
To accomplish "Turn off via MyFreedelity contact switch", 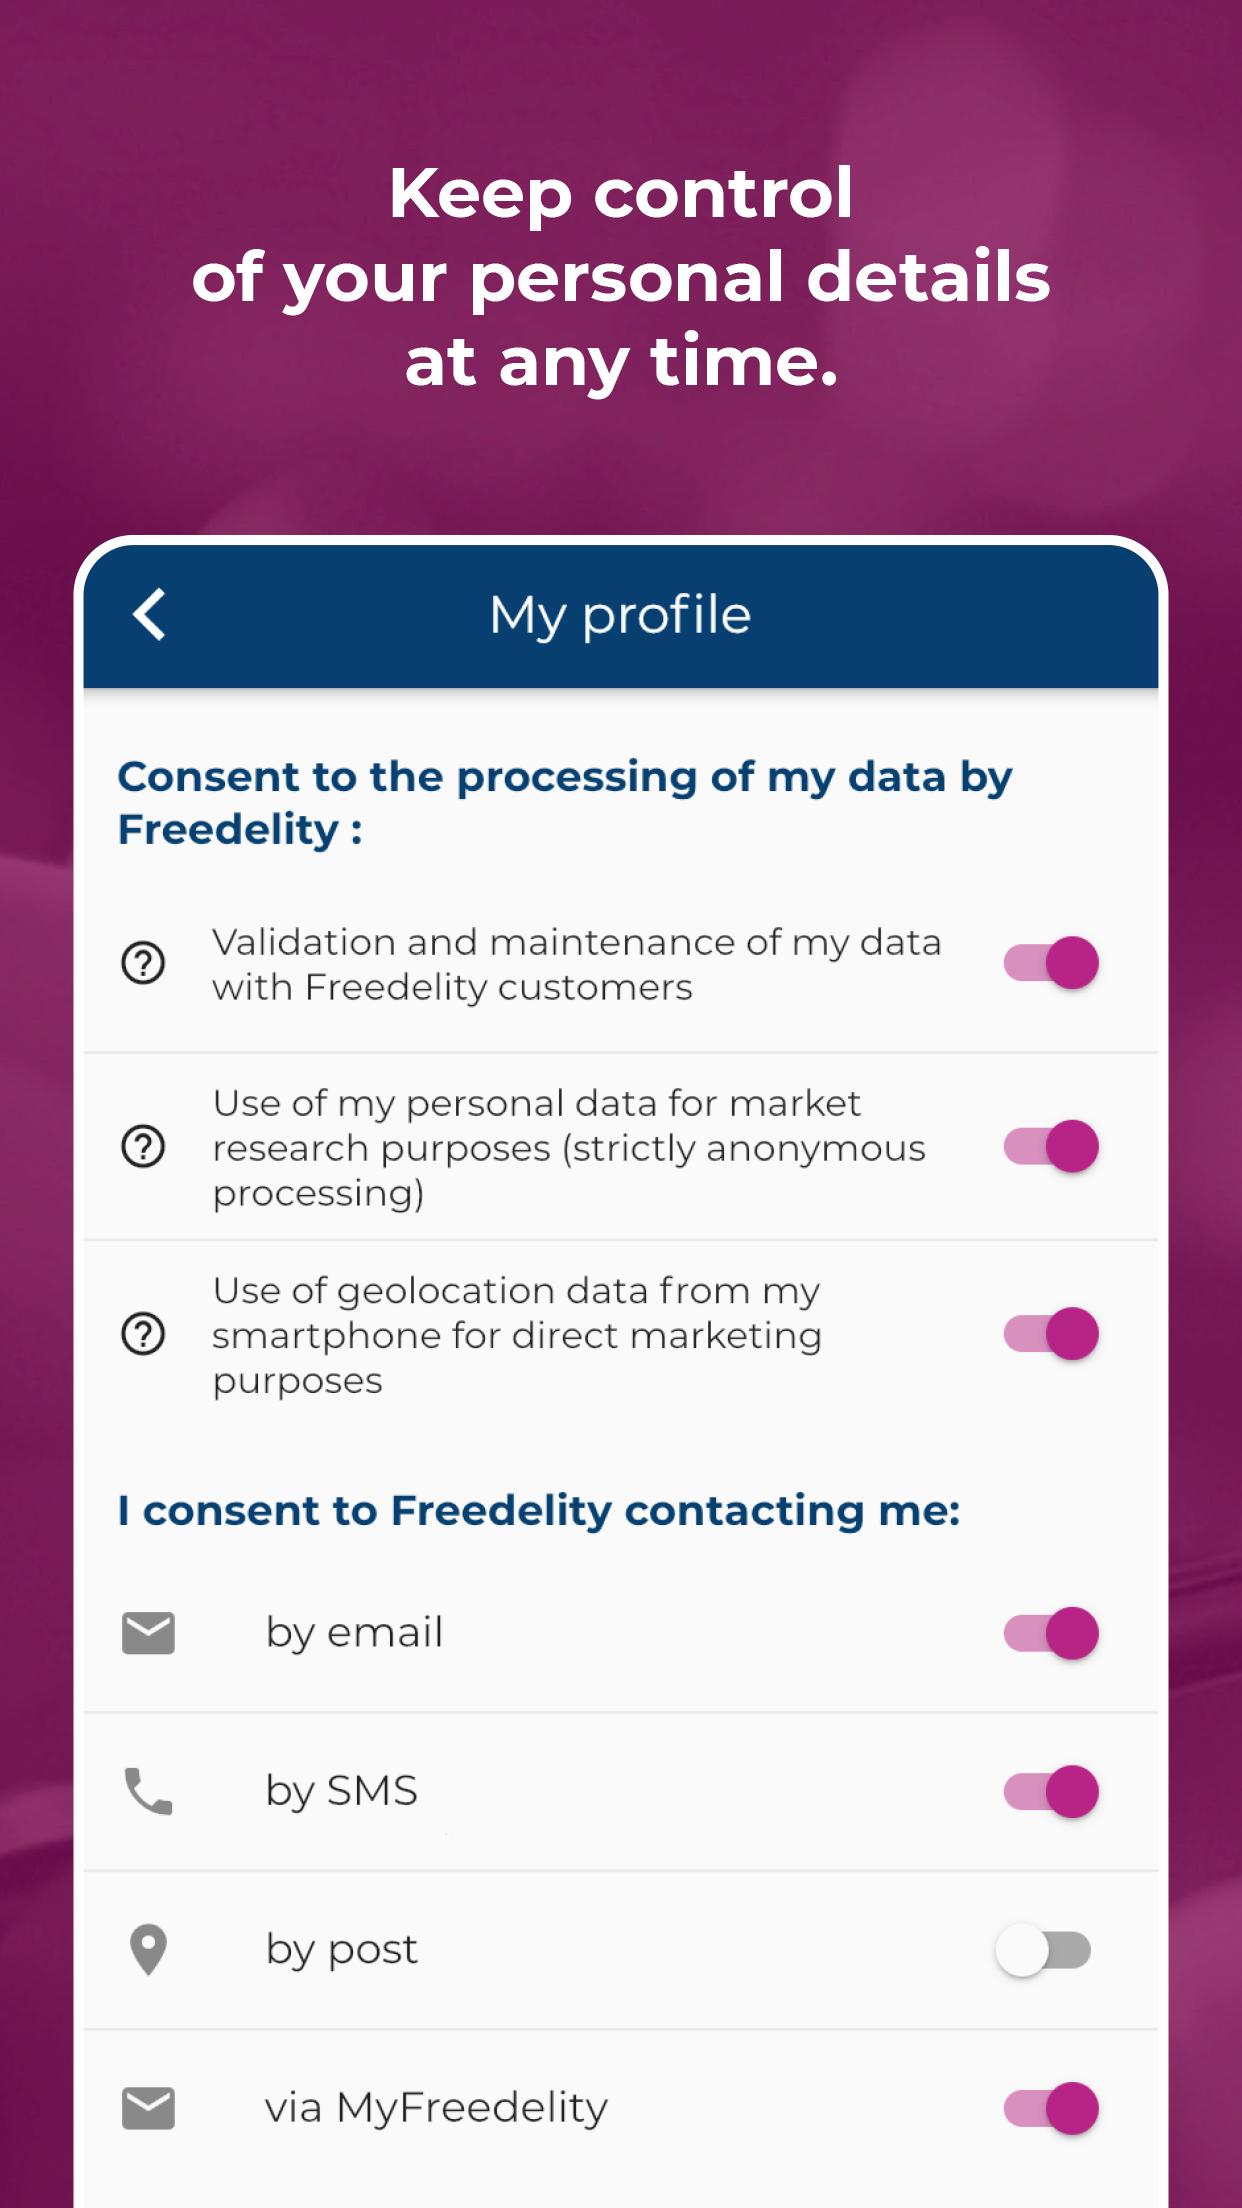I will [x=1051, y=2108].
